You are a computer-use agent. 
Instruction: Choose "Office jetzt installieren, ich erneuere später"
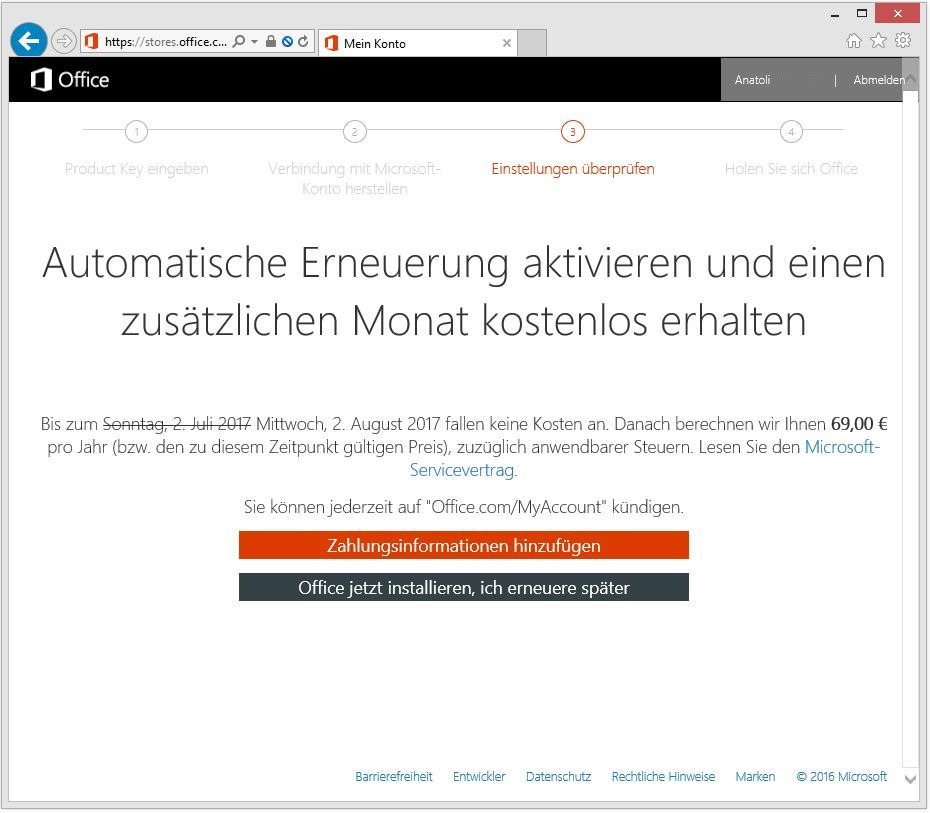pyautogui.click(x=463, y=587)
